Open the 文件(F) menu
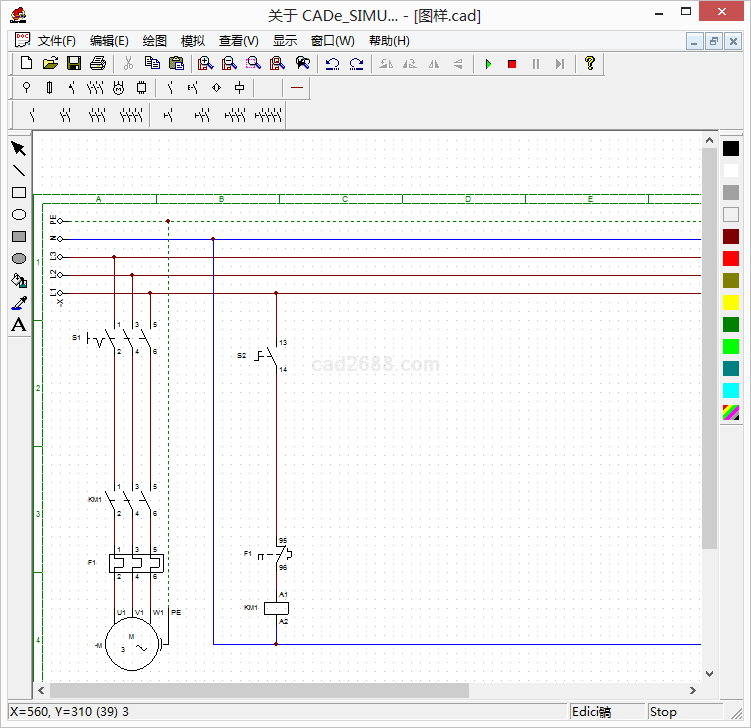The height and width of the screenshot is (728, 751). tap(56, 41)
